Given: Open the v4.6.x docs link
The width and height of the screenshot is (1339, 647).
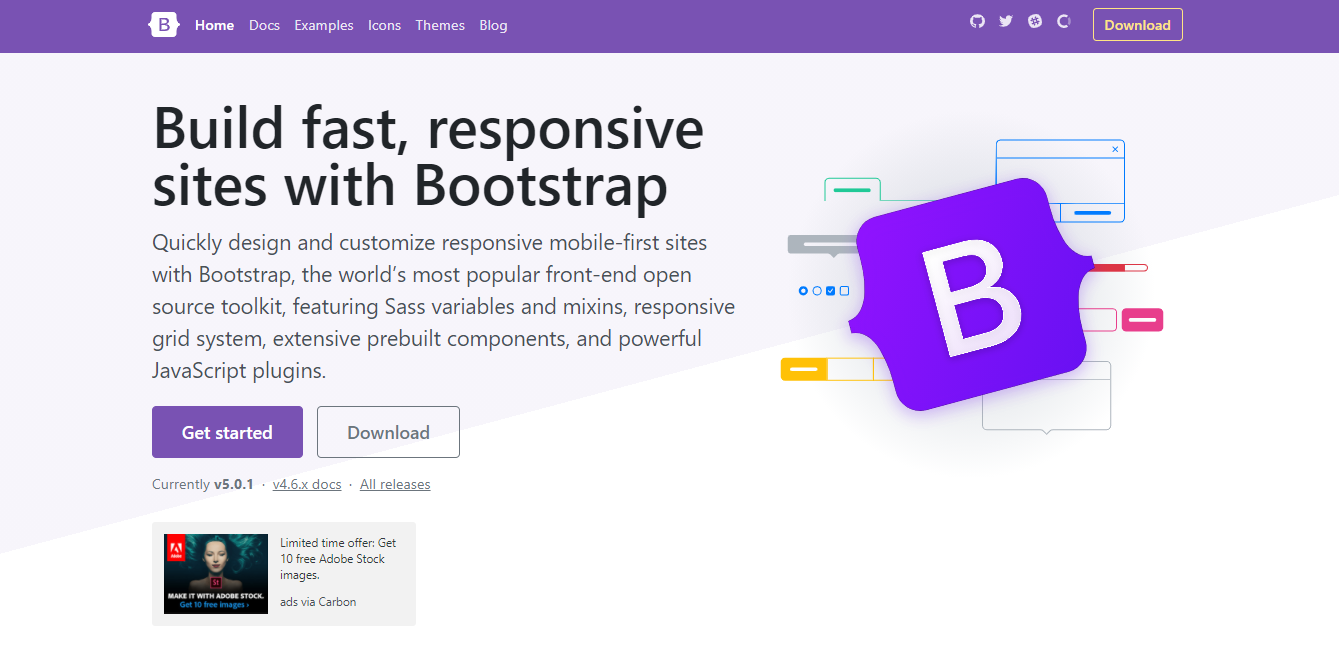Looking at the screenshot, I should pyautogui.click(x=307, y=484).
